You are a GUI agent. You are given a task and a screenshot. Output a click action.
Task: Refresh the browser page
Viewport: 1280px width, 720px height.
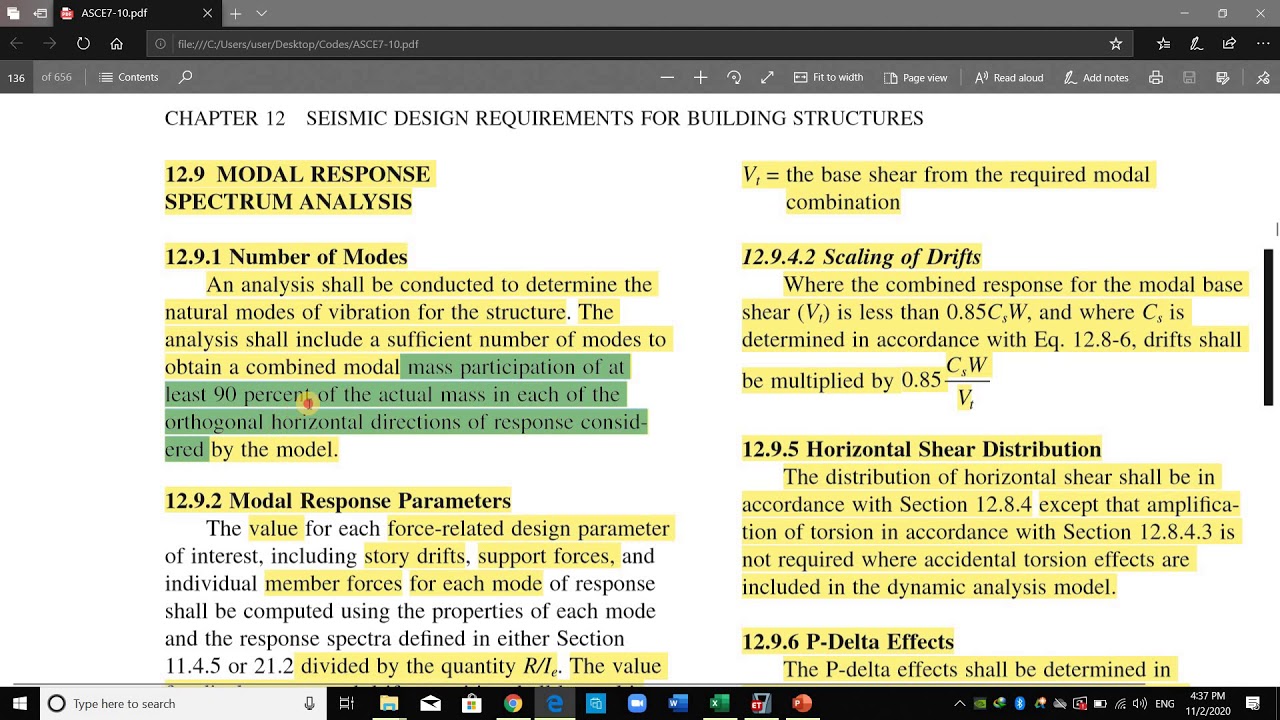(83, 44)
